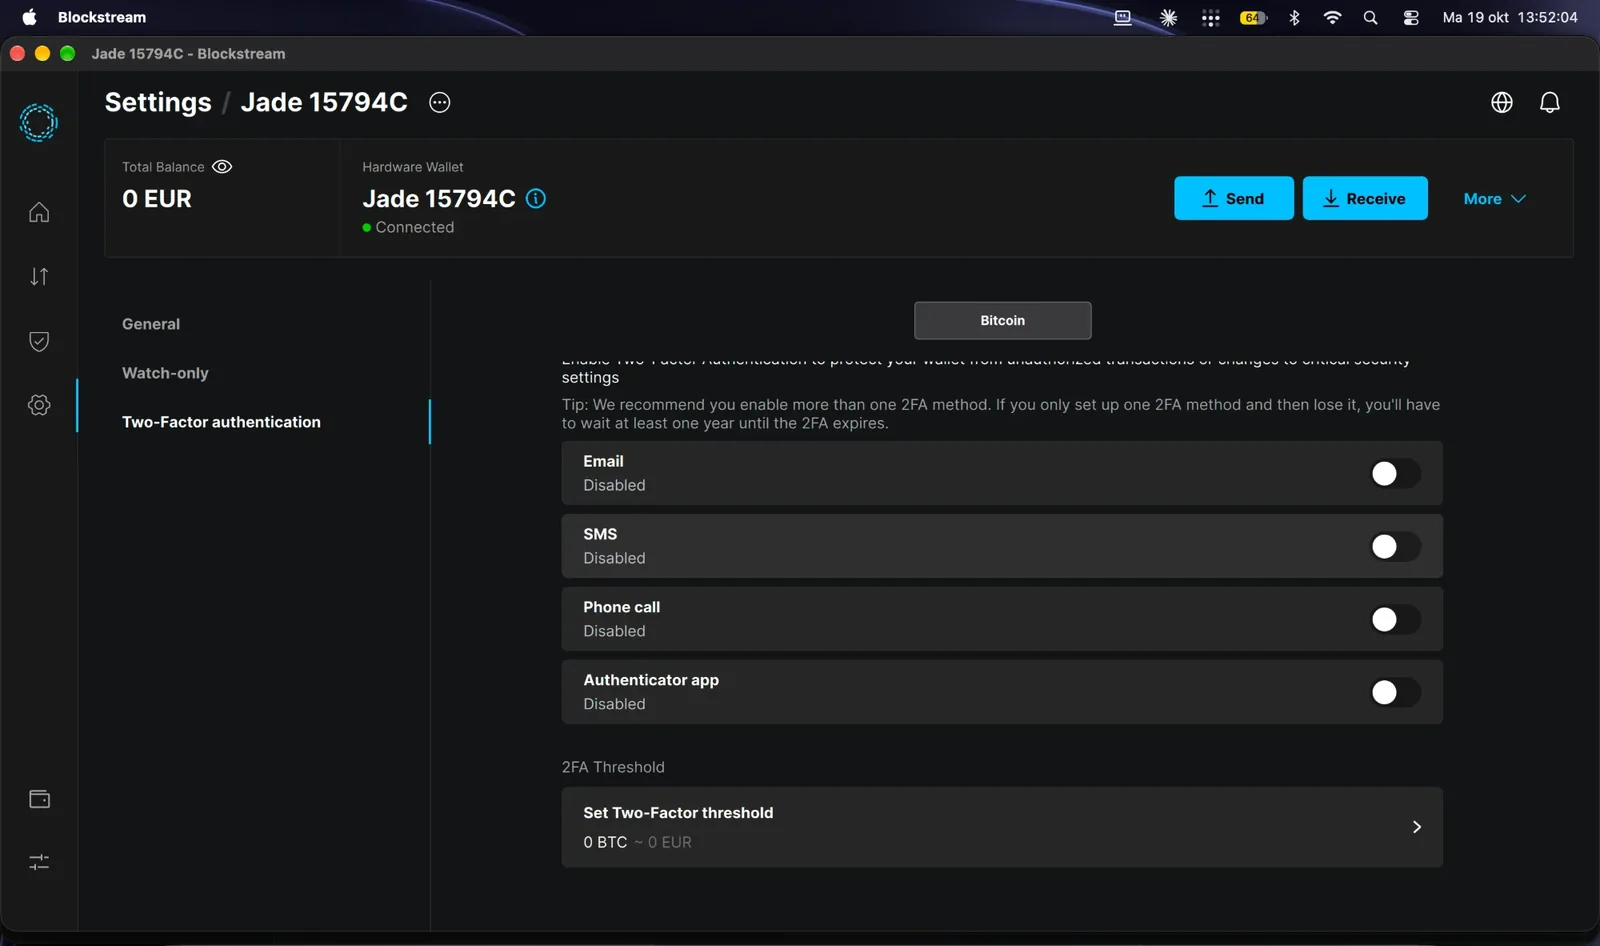Image resolution: width=1600 pixels, height=946 pixels.
Task: Click the battery indicator in menu bar
Action: tap(1253, 17)
